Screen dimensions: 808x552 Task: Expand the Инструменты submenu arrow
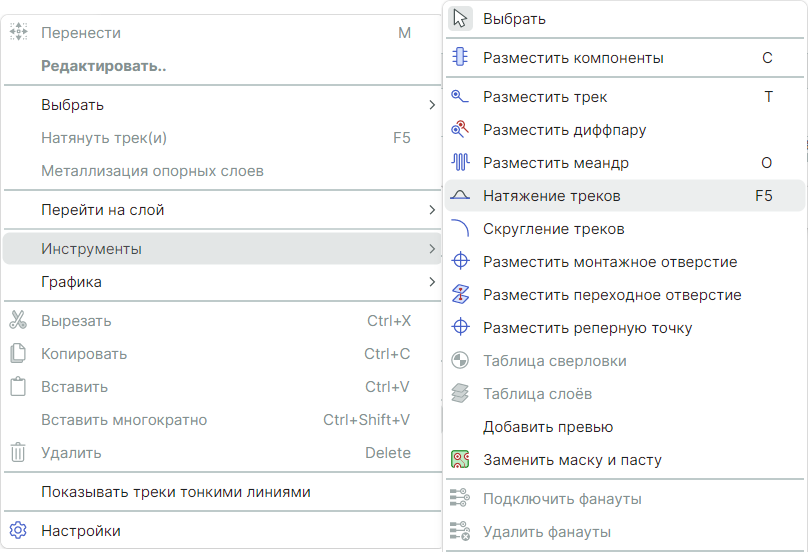431,248
